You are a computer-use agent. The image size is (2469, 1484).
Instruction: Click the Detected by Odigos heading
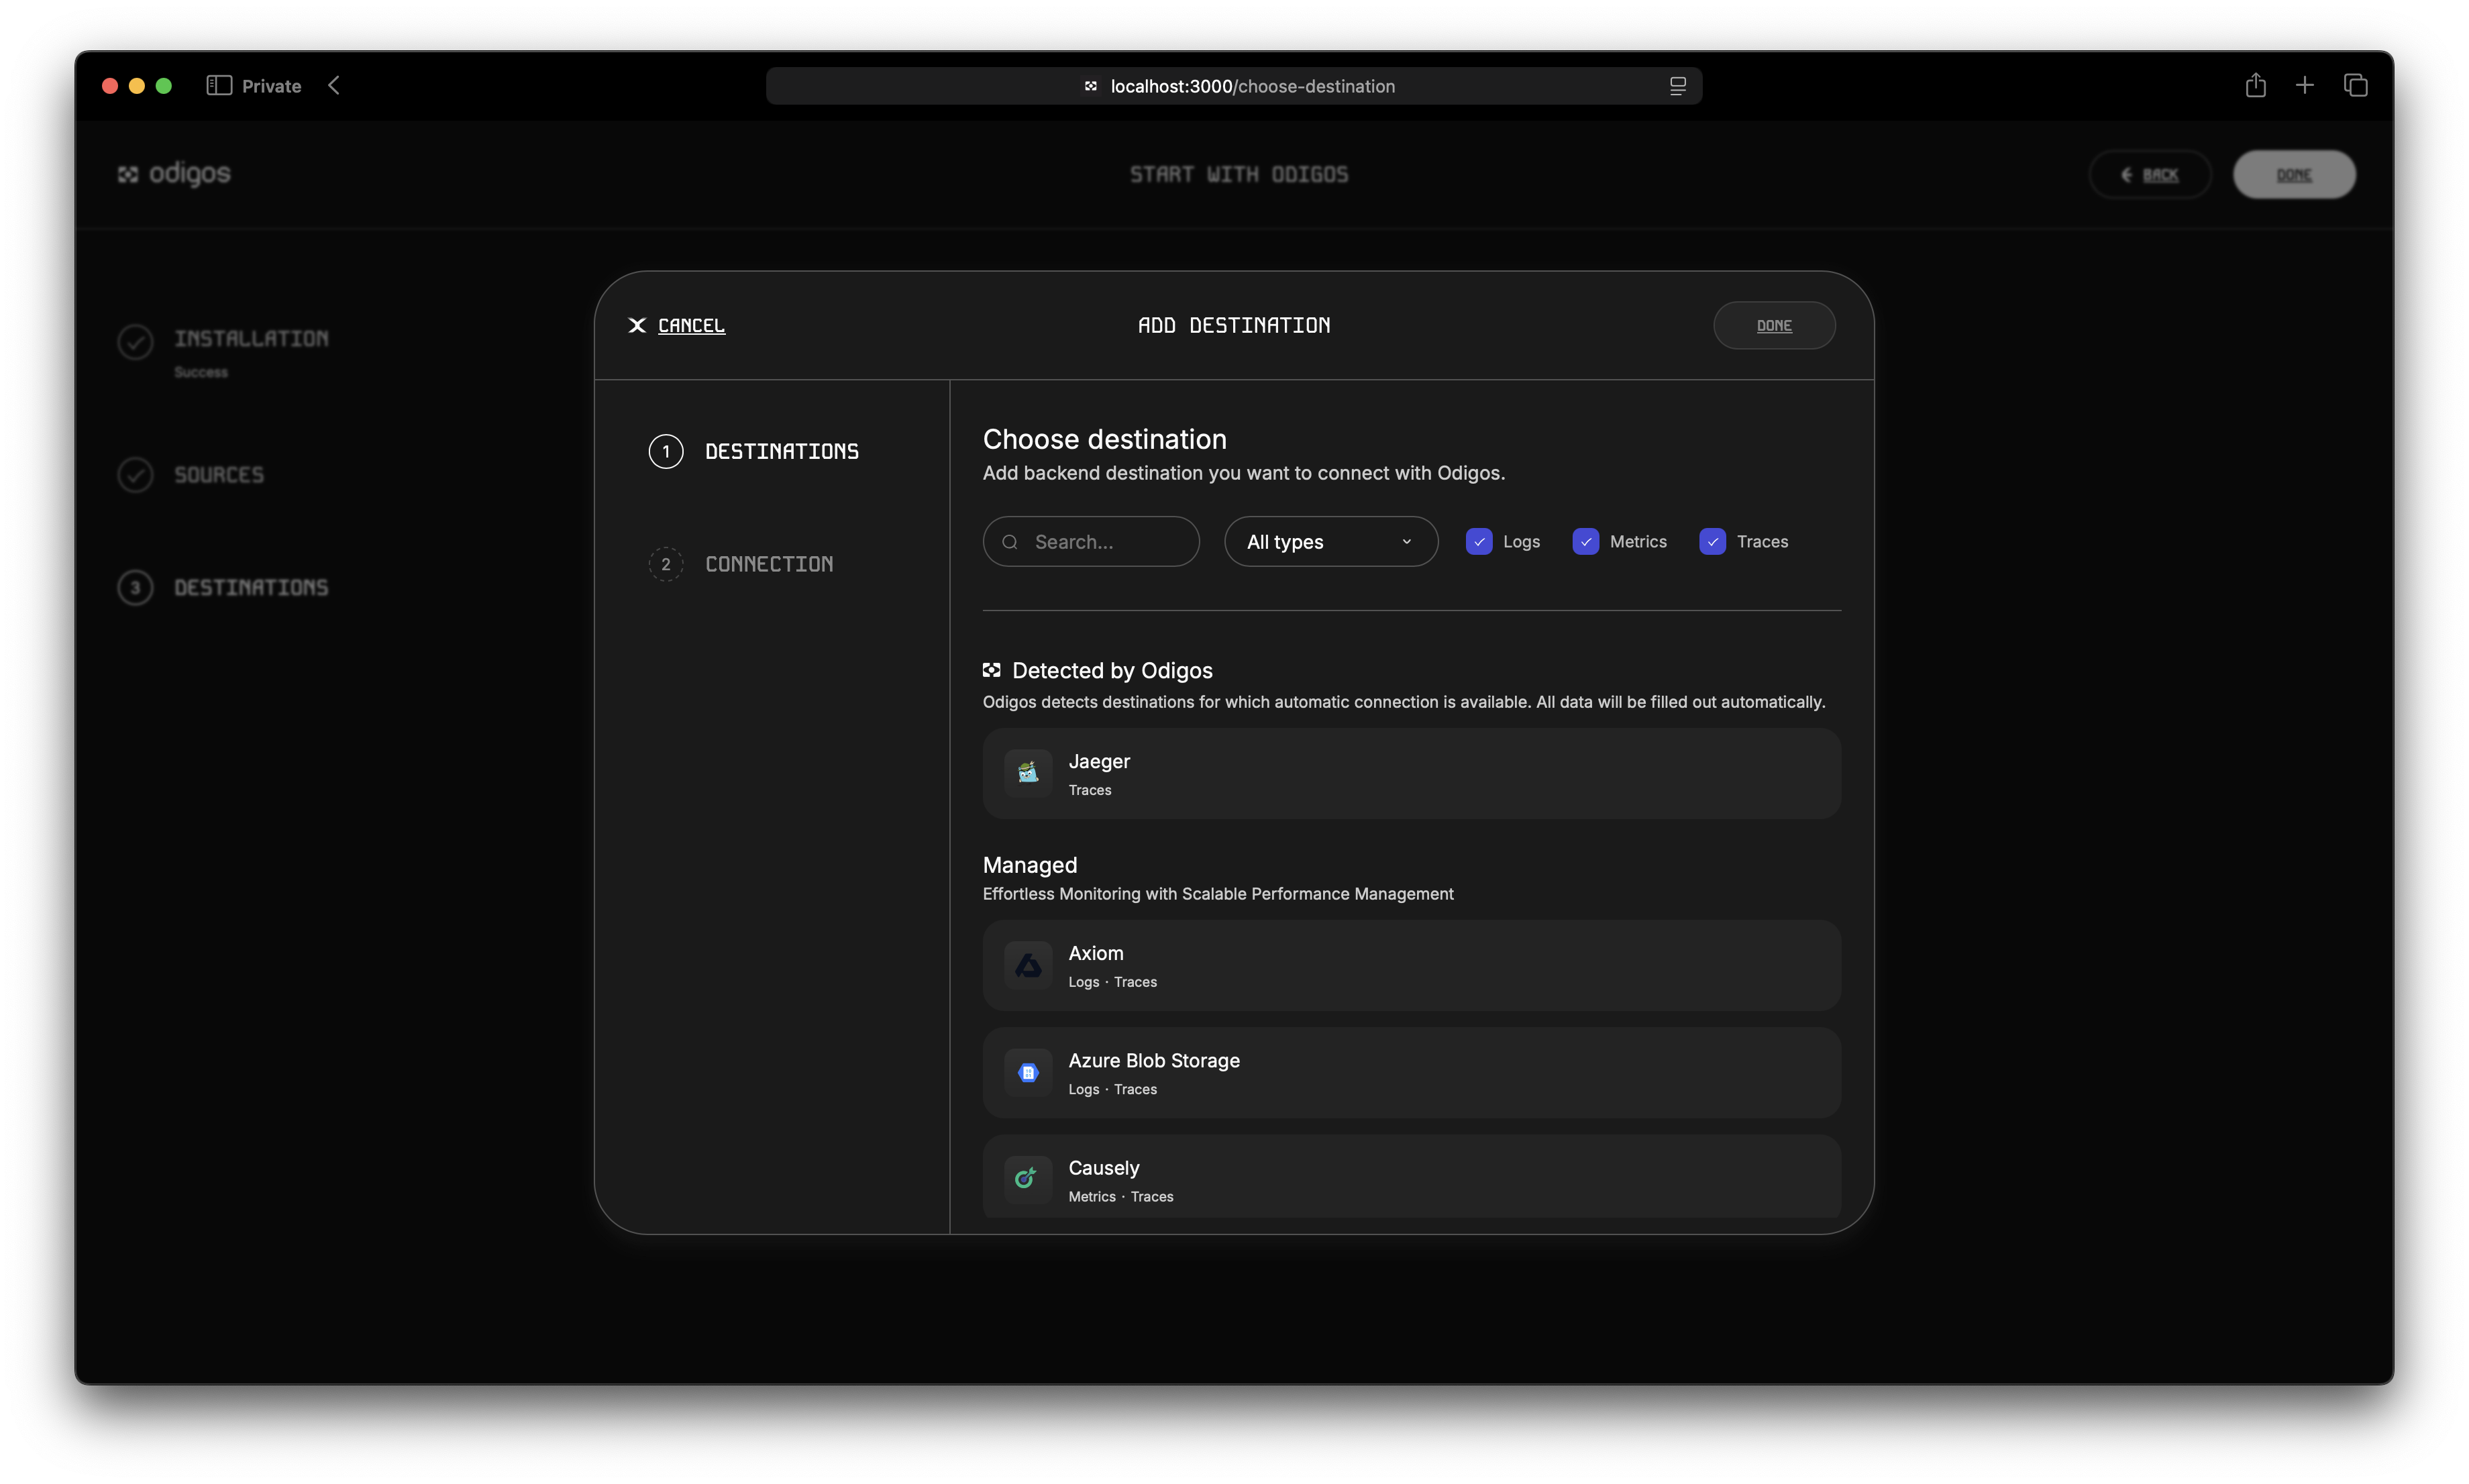1112,670
